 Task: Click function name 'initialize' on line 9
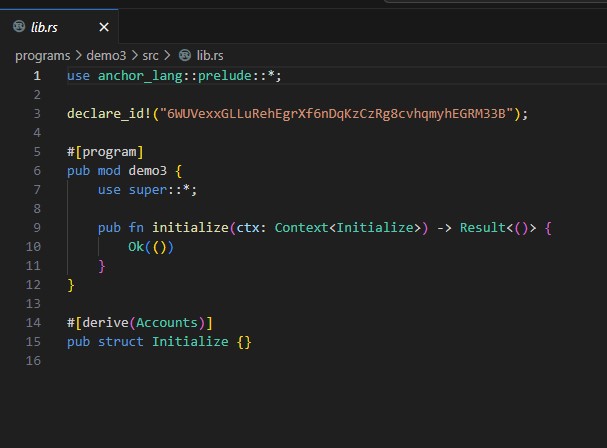tap(190, 228)
